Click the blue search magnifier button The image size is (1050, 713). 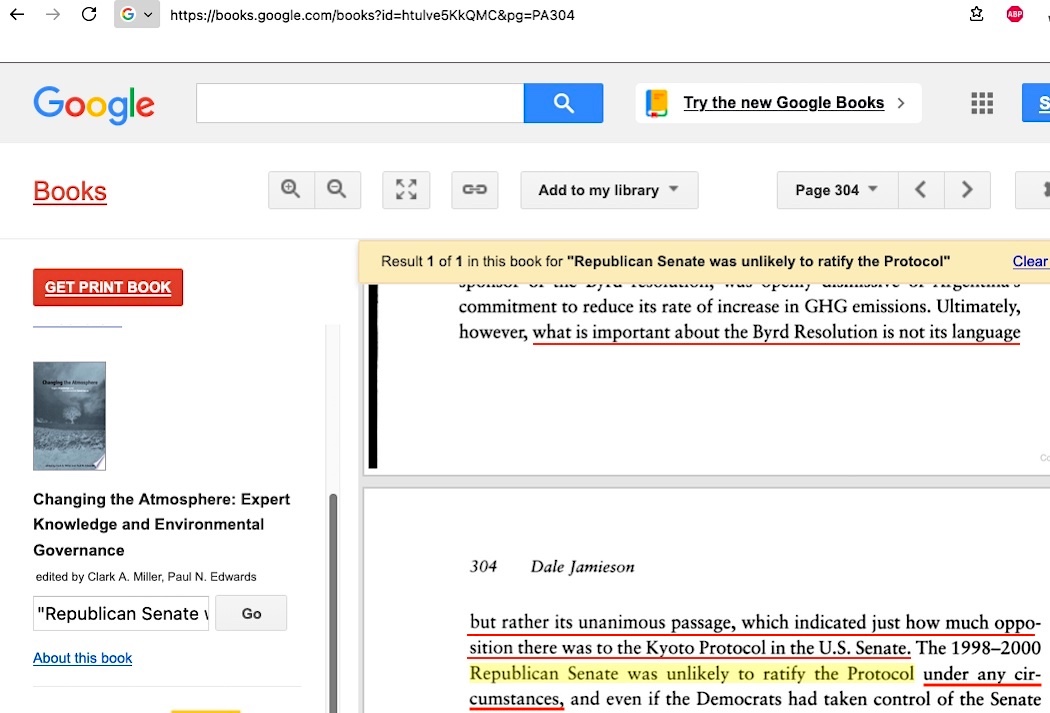click(x=563, y=103)
